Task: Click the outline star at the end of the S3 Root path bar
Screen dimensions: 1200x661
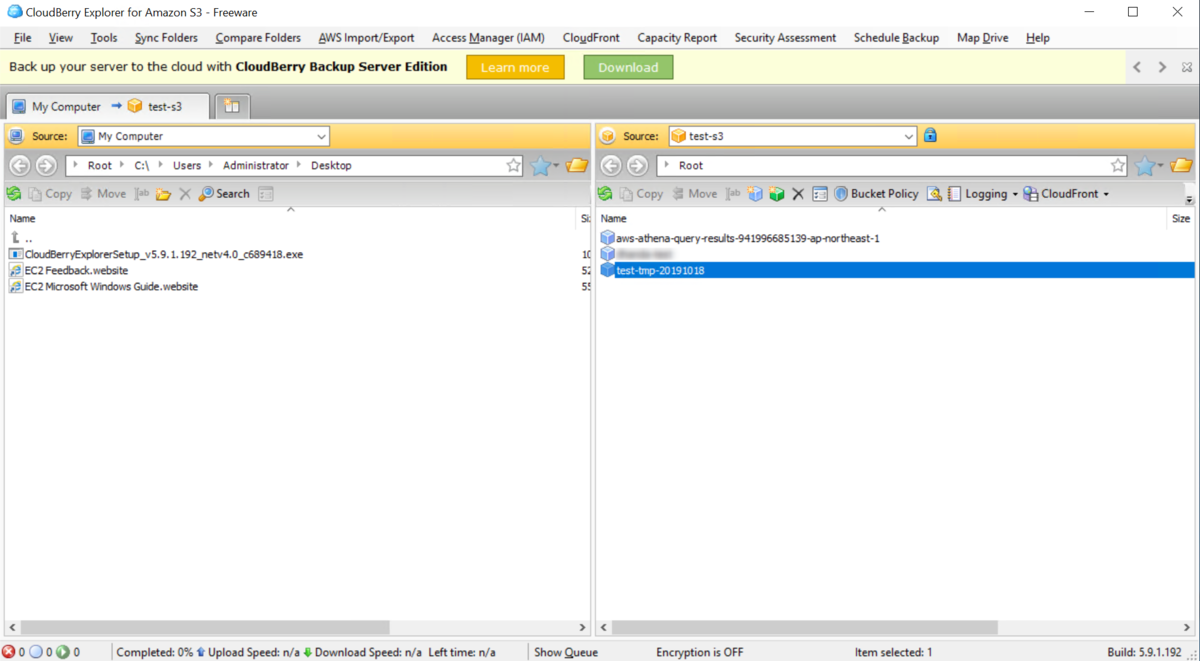Action: click(1118, 165)
